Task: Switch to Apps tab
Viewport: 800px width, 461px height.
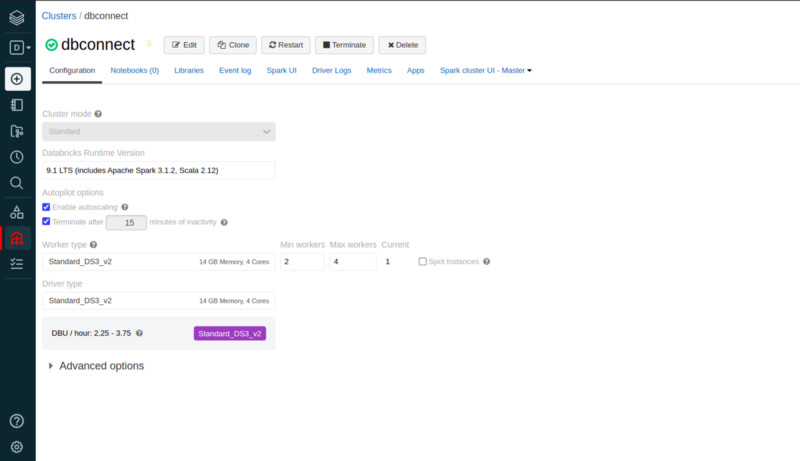Action: (415, 70)
